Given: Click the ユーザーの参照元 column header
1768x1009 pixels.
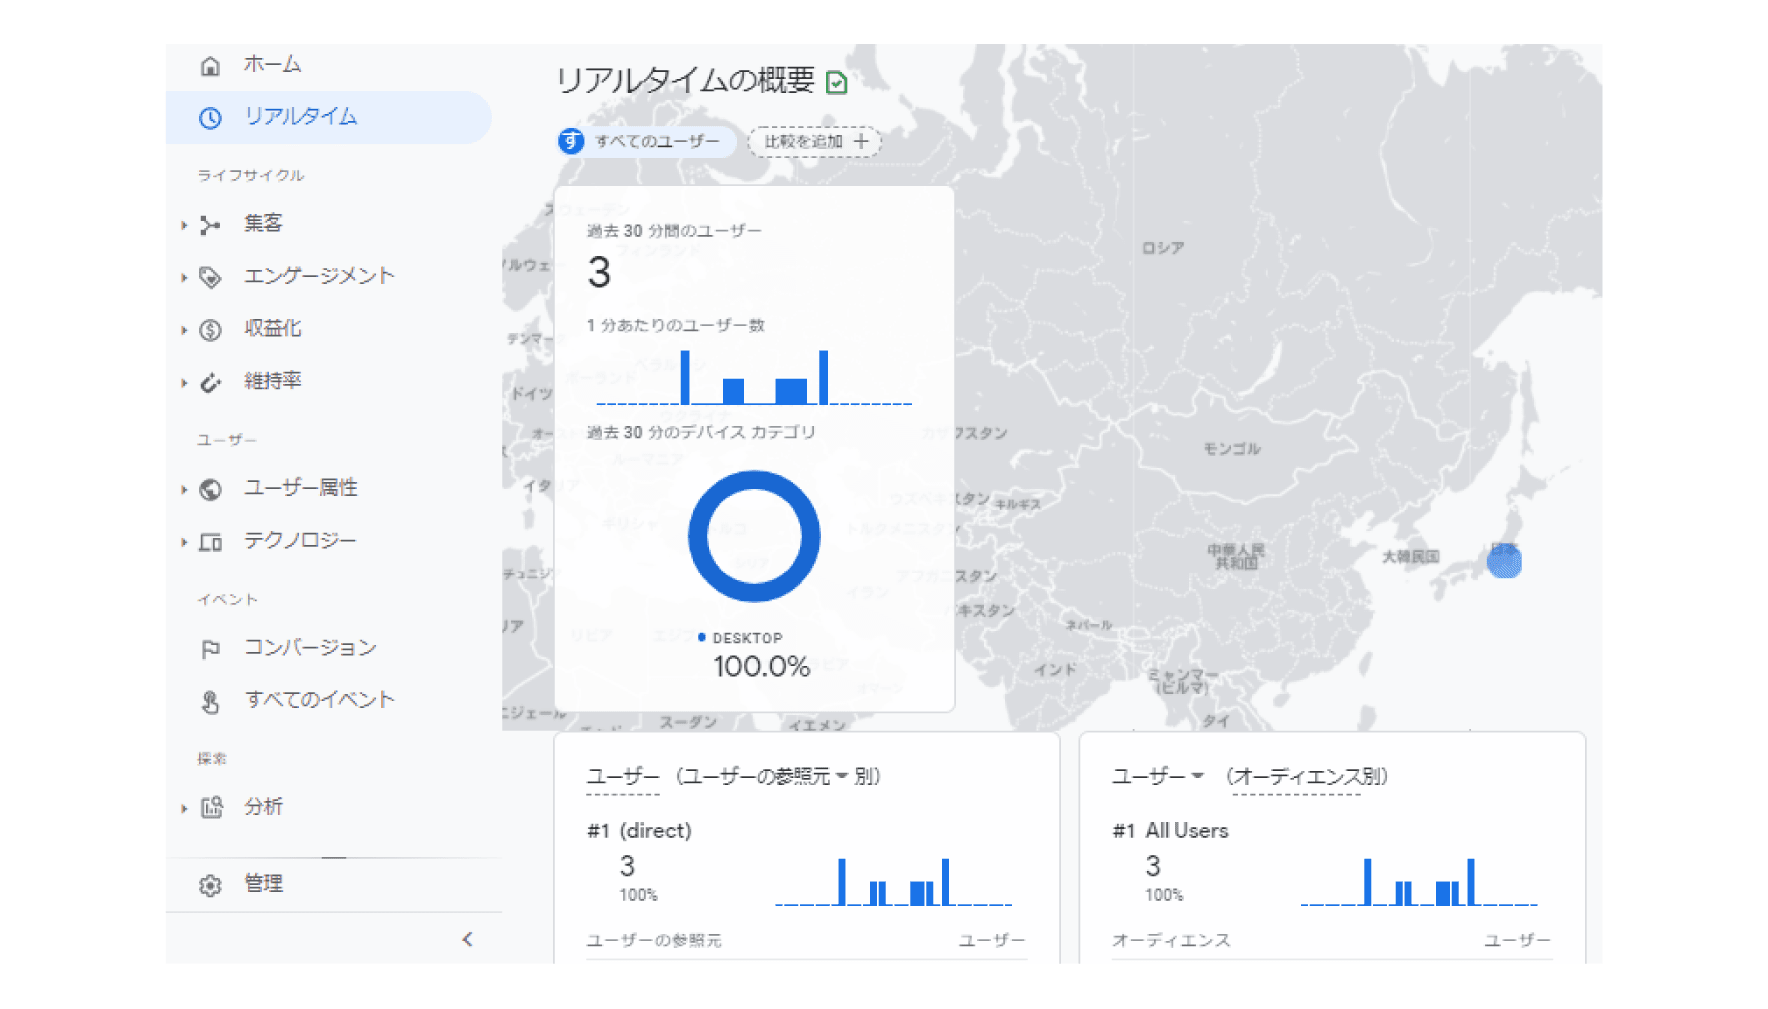Looking at the screenshot, I should [654, 940].
